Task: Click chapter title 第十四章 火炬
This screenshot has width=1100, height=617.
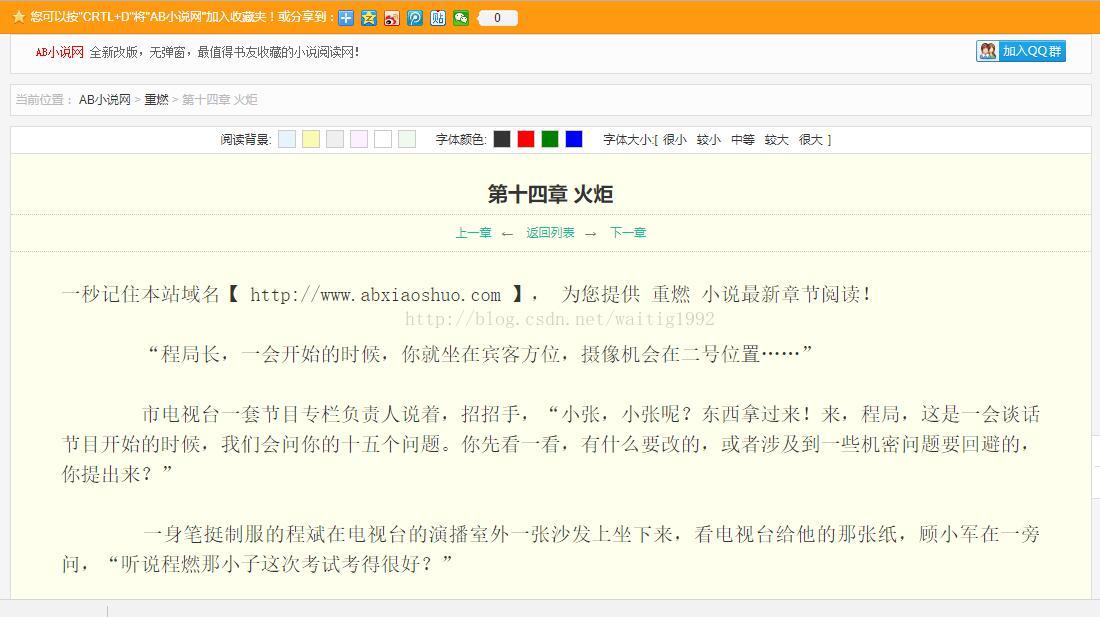Action: point(551,194)
